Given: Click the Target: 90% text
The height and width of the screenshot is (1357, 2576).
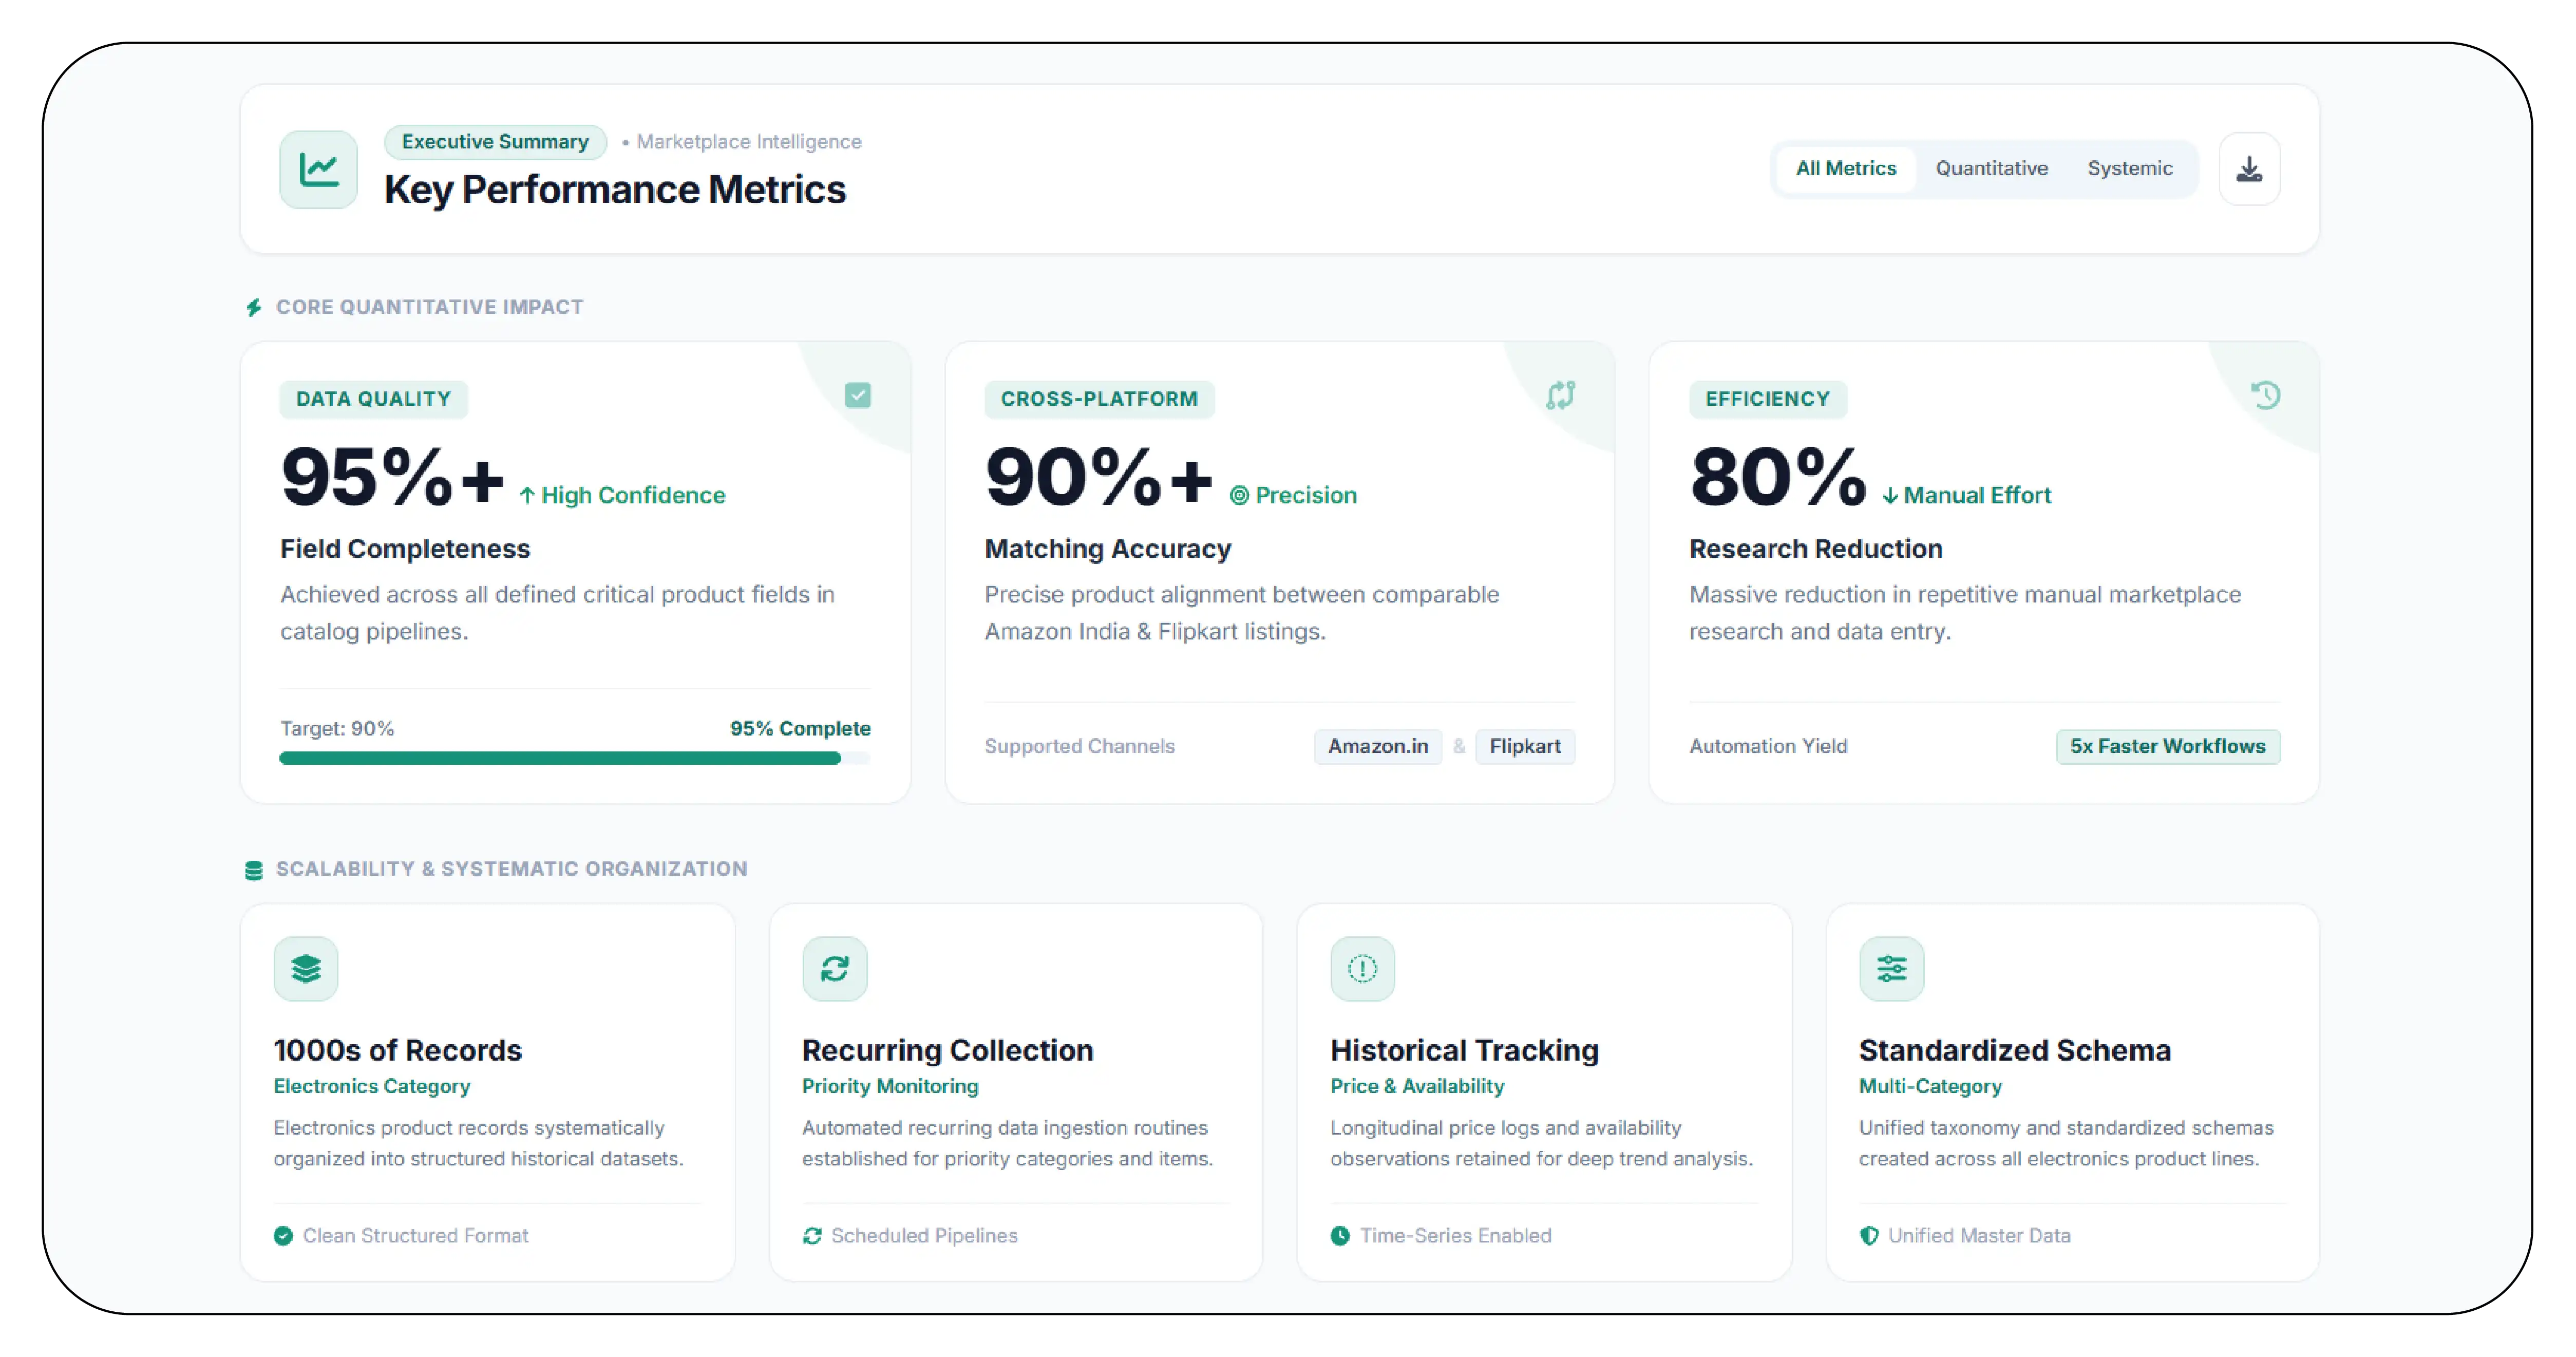Looking at the screenshot, I should (x=337, y=729).
